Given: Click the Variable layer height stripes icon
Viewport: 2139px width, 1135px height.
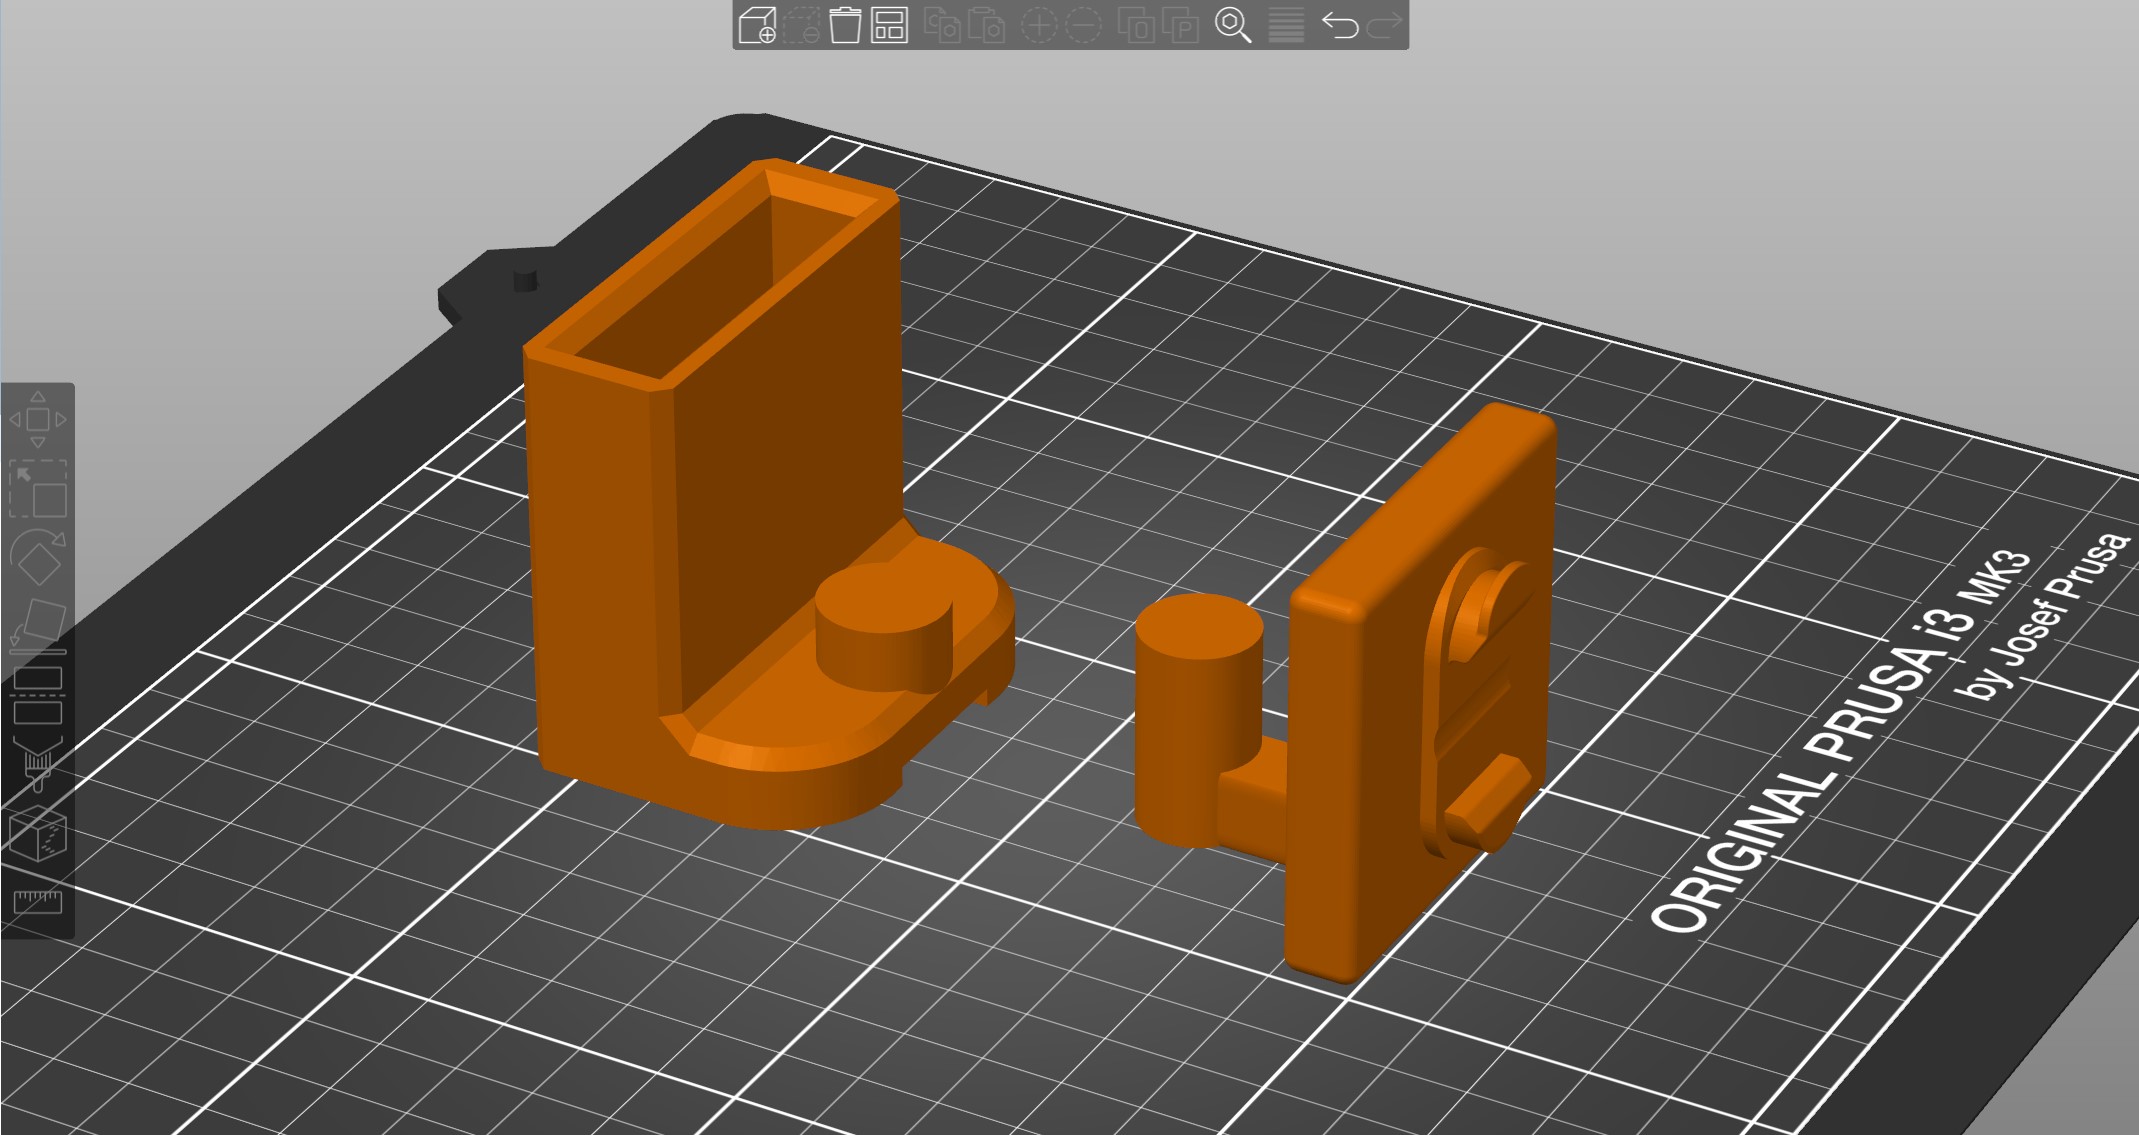Looking at the screenshot, I should (x=1286, y=25).
